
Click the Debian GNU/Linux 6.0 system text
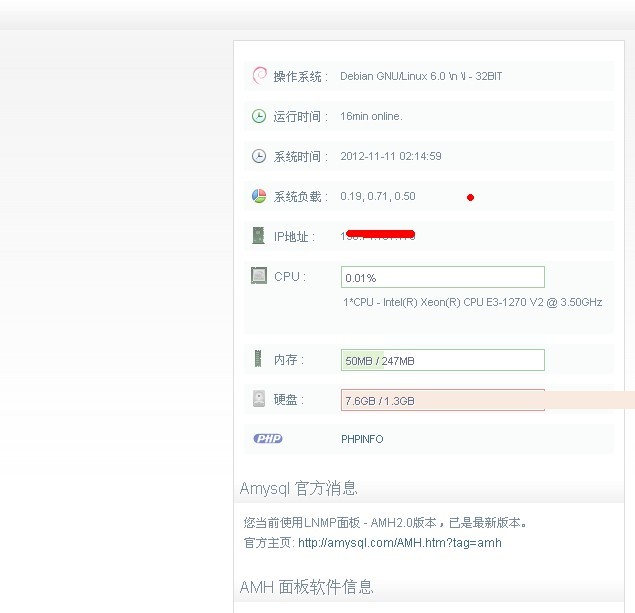click(421, 76)
